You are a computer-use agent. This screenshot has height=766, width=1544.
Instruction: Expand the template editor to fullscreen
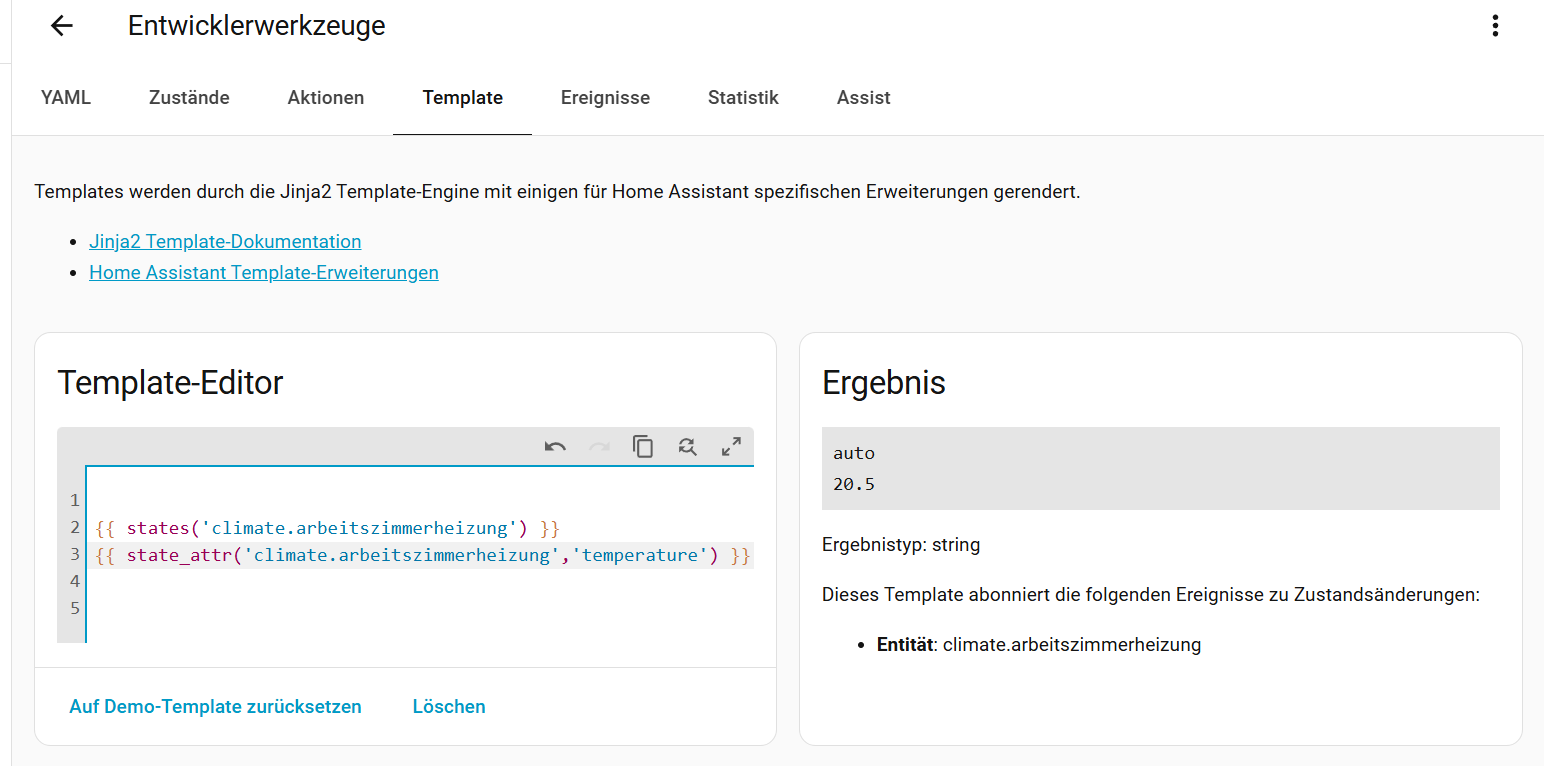click(x=731, y=447)
